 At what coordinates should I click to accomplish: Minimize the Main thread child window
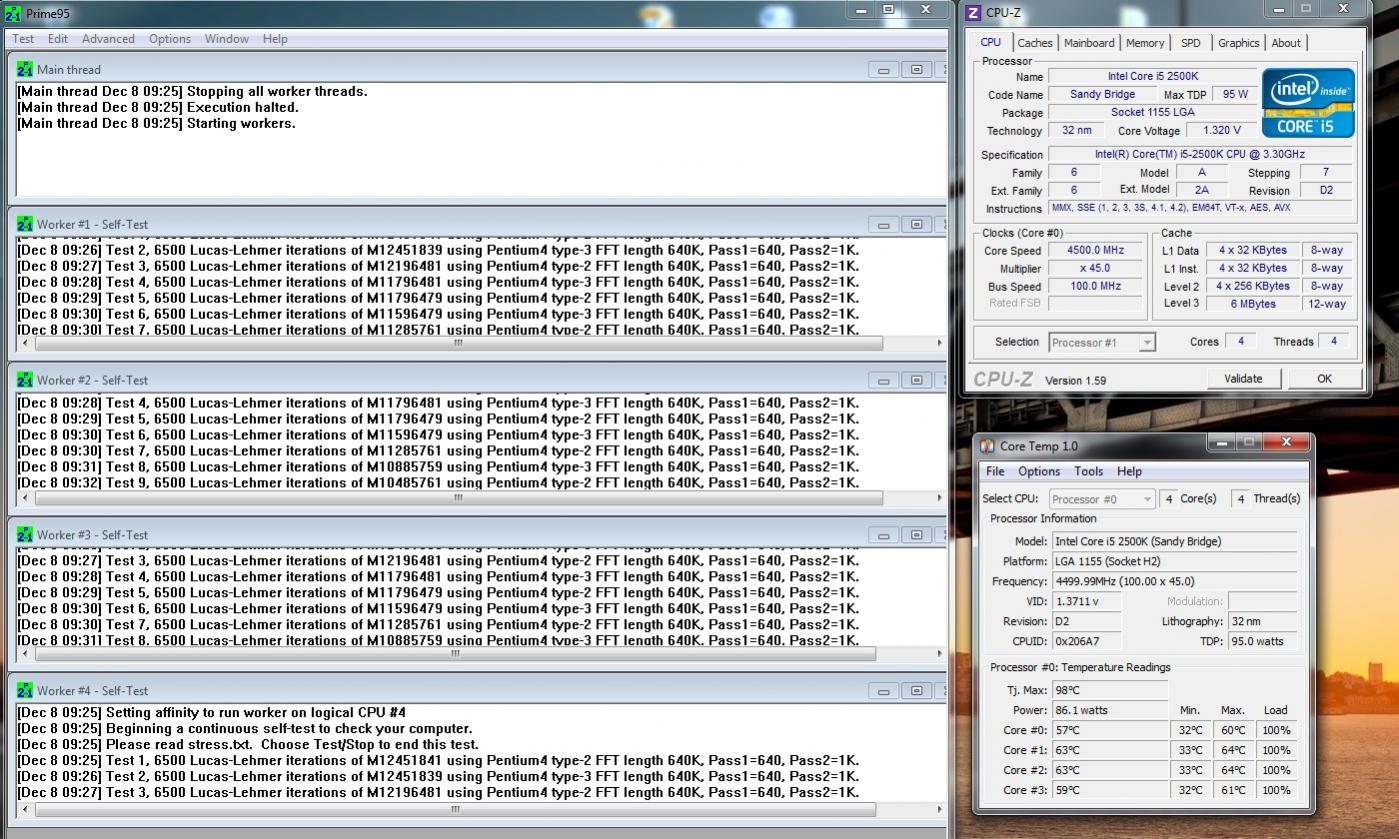coord(883,69)
